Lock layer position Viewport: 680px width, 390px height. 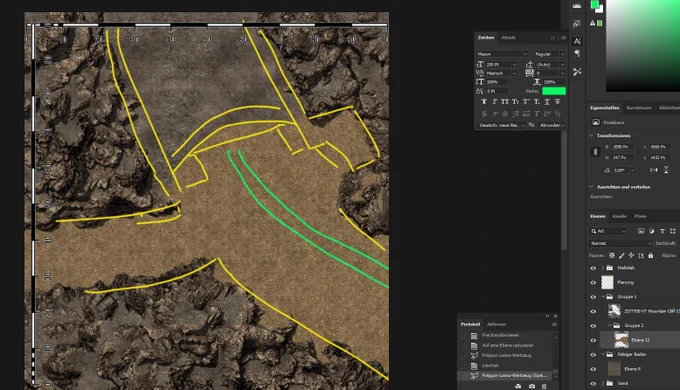point(631,256)
